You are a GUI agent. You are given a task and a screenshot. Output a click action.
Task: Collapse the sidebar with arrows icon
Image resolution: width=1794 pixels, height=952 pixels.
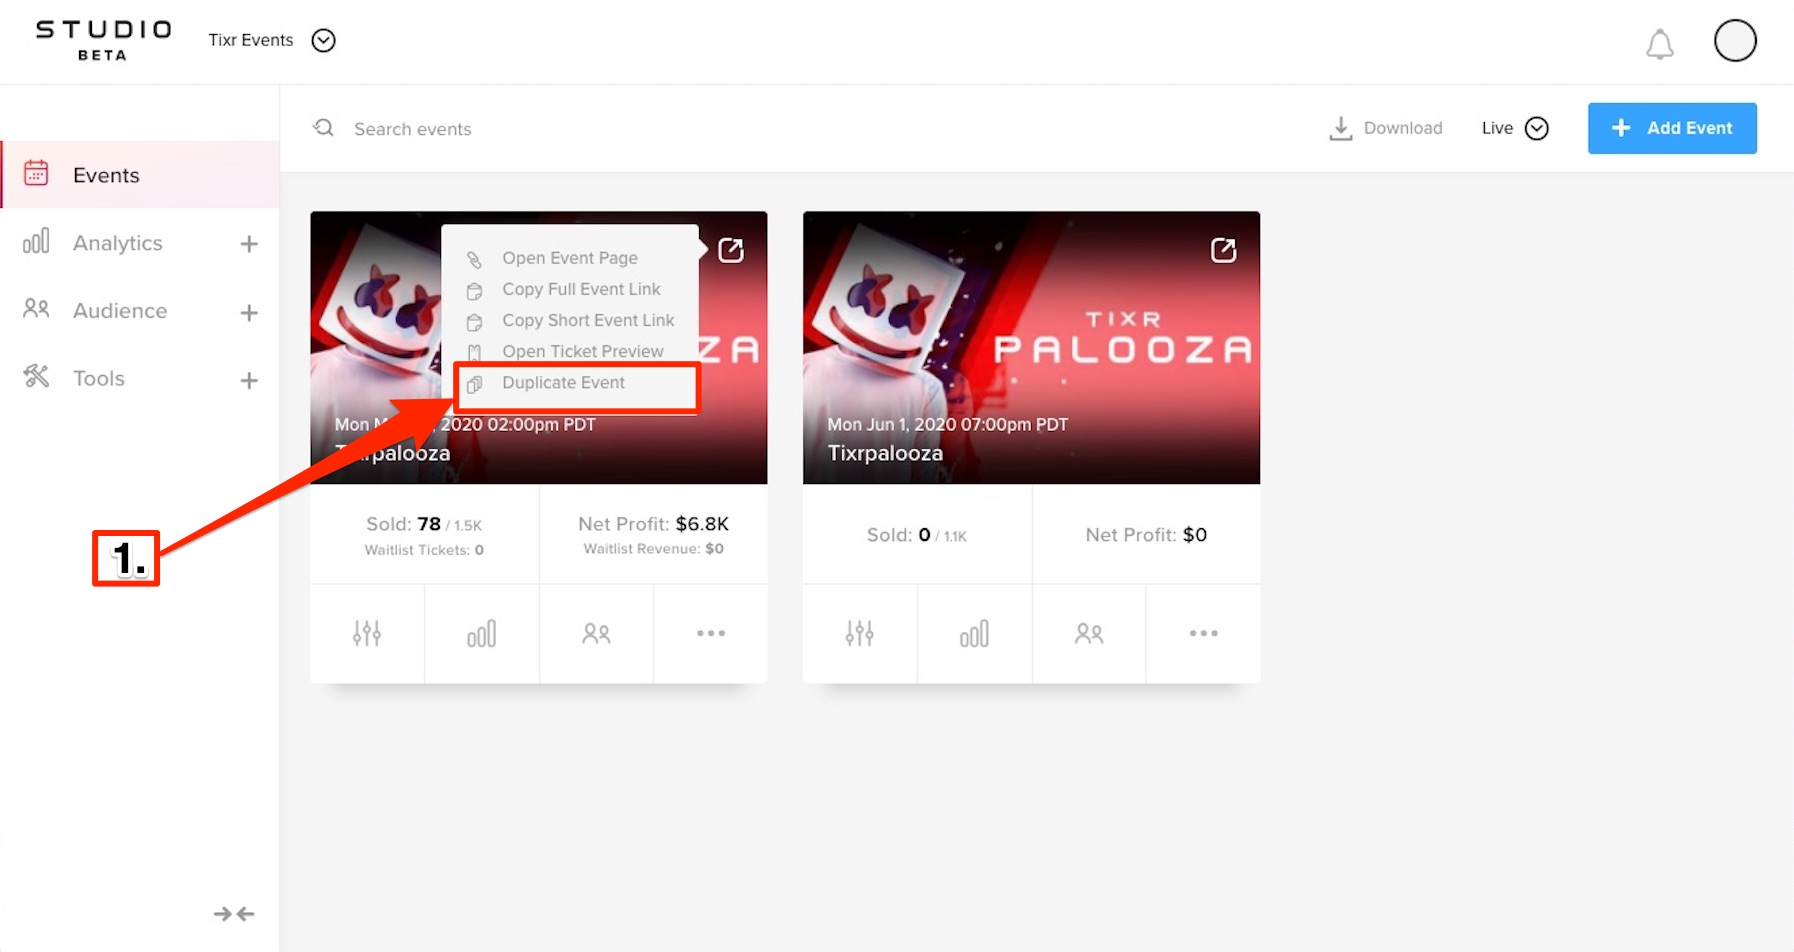coord(234,914)
